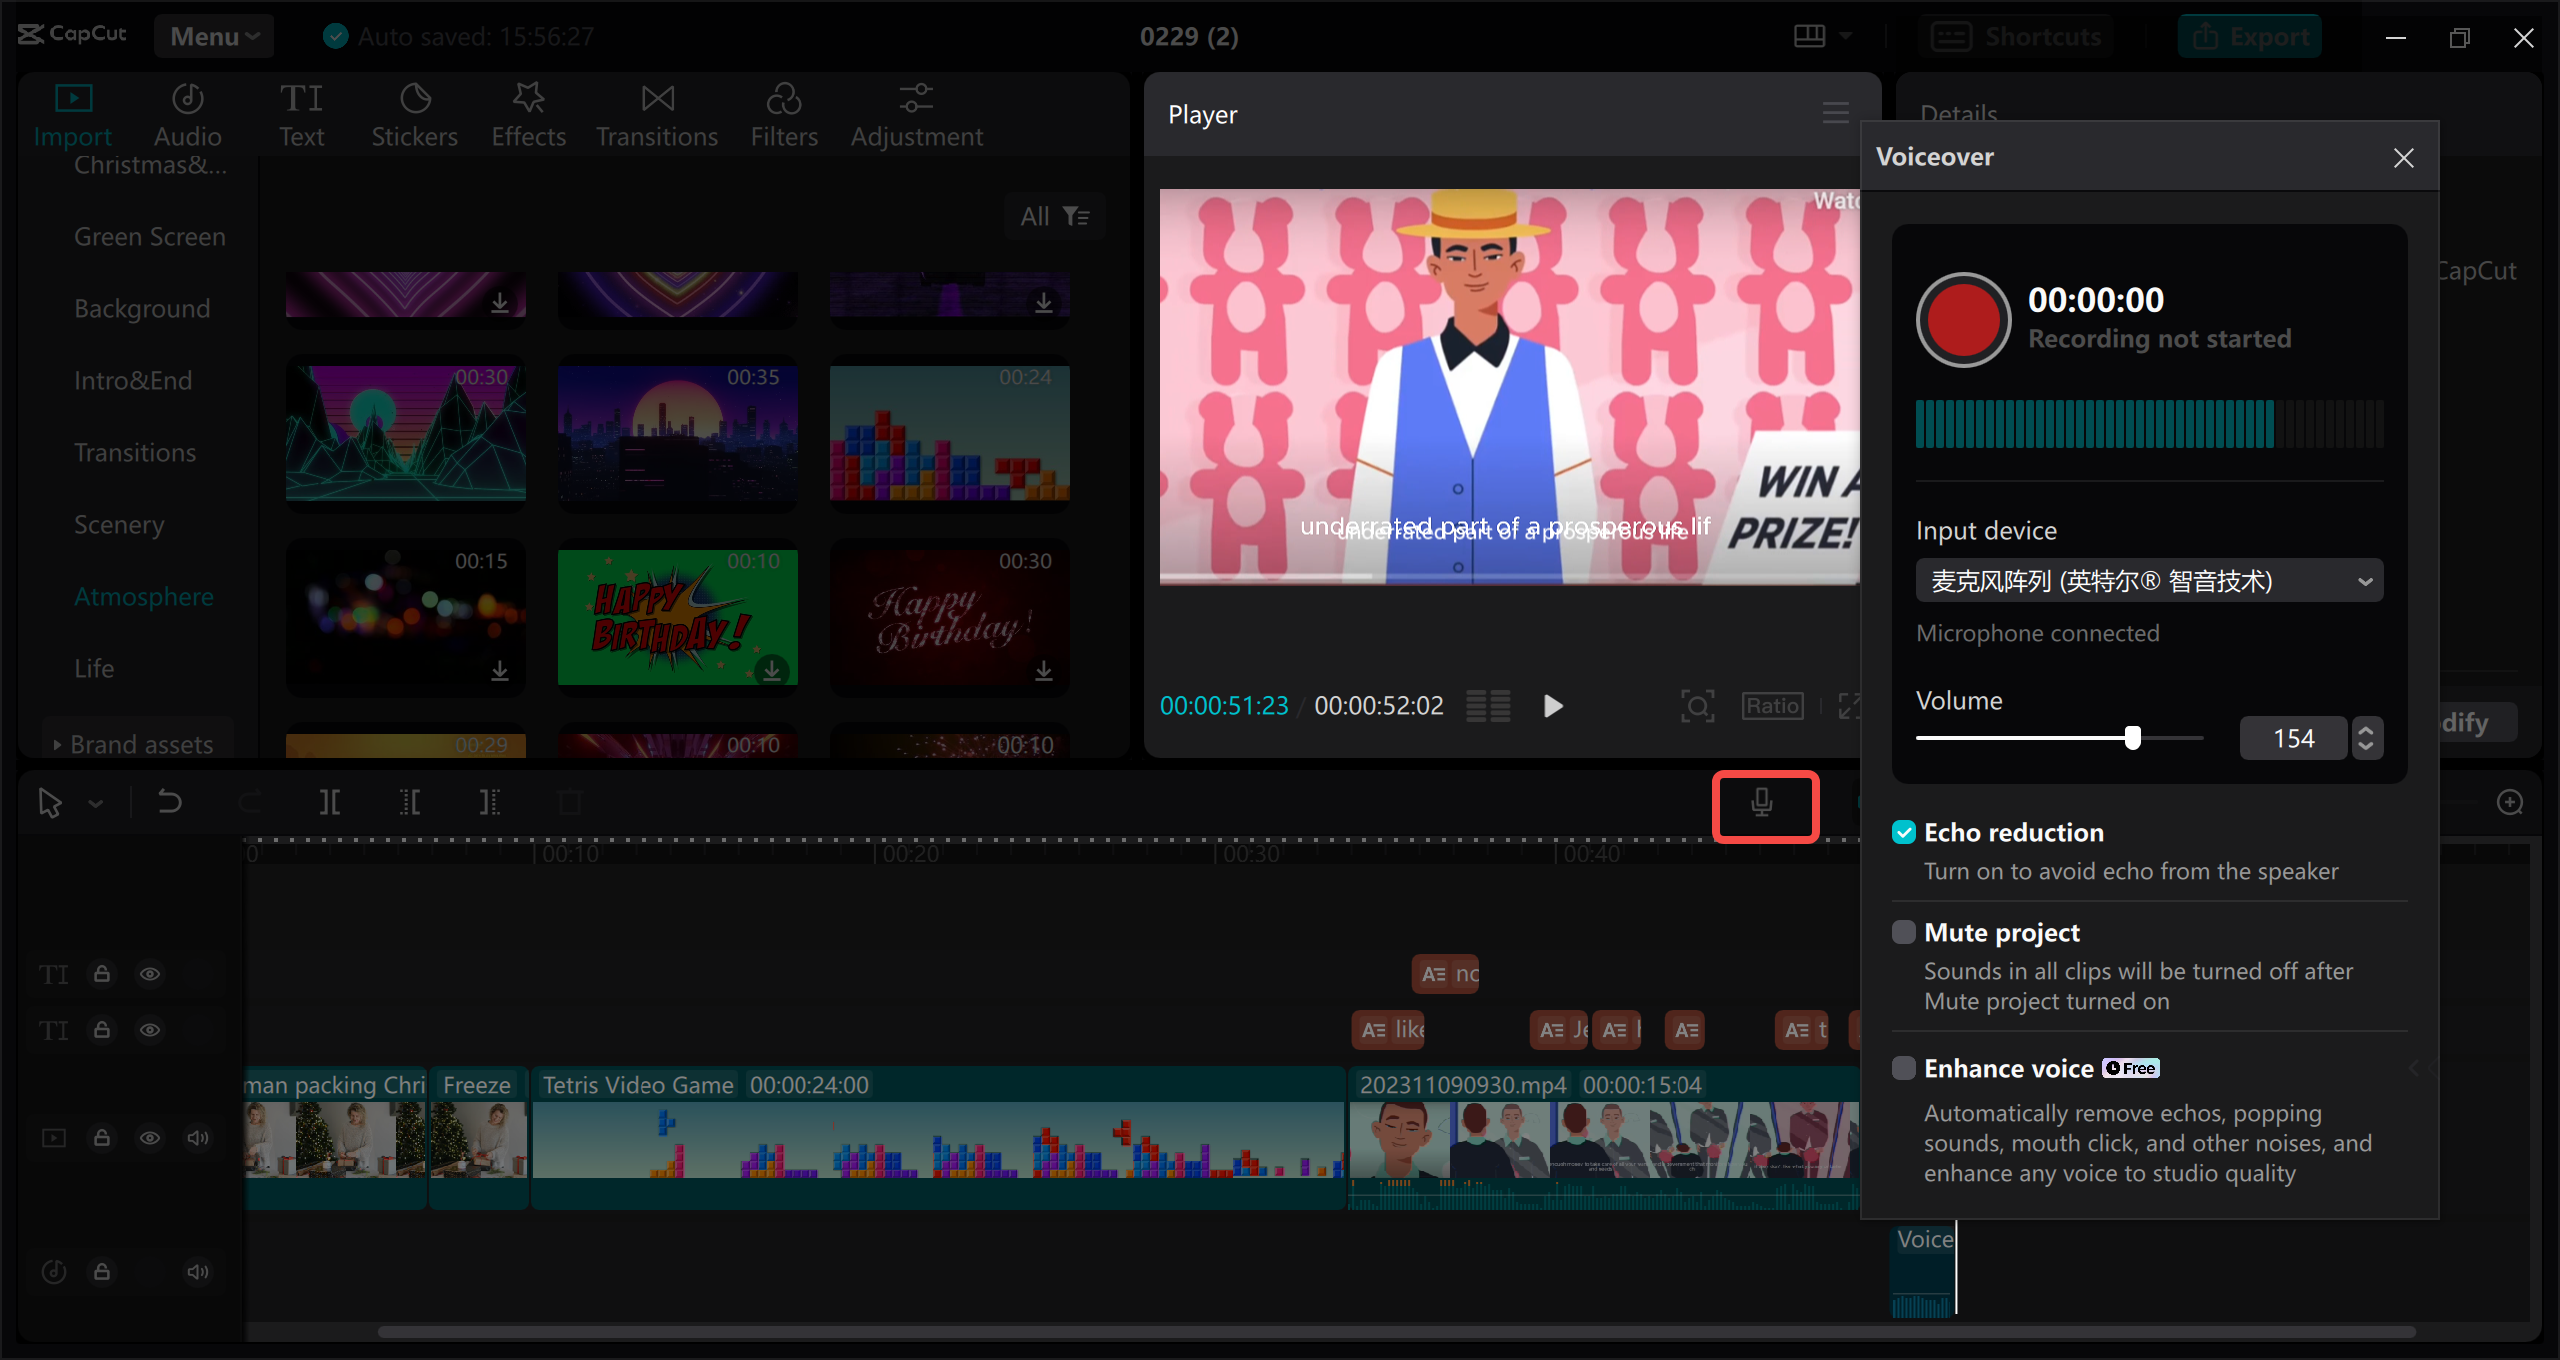Click the undo arrow icon
2560x1360 pixels.
tap(169, 802)
